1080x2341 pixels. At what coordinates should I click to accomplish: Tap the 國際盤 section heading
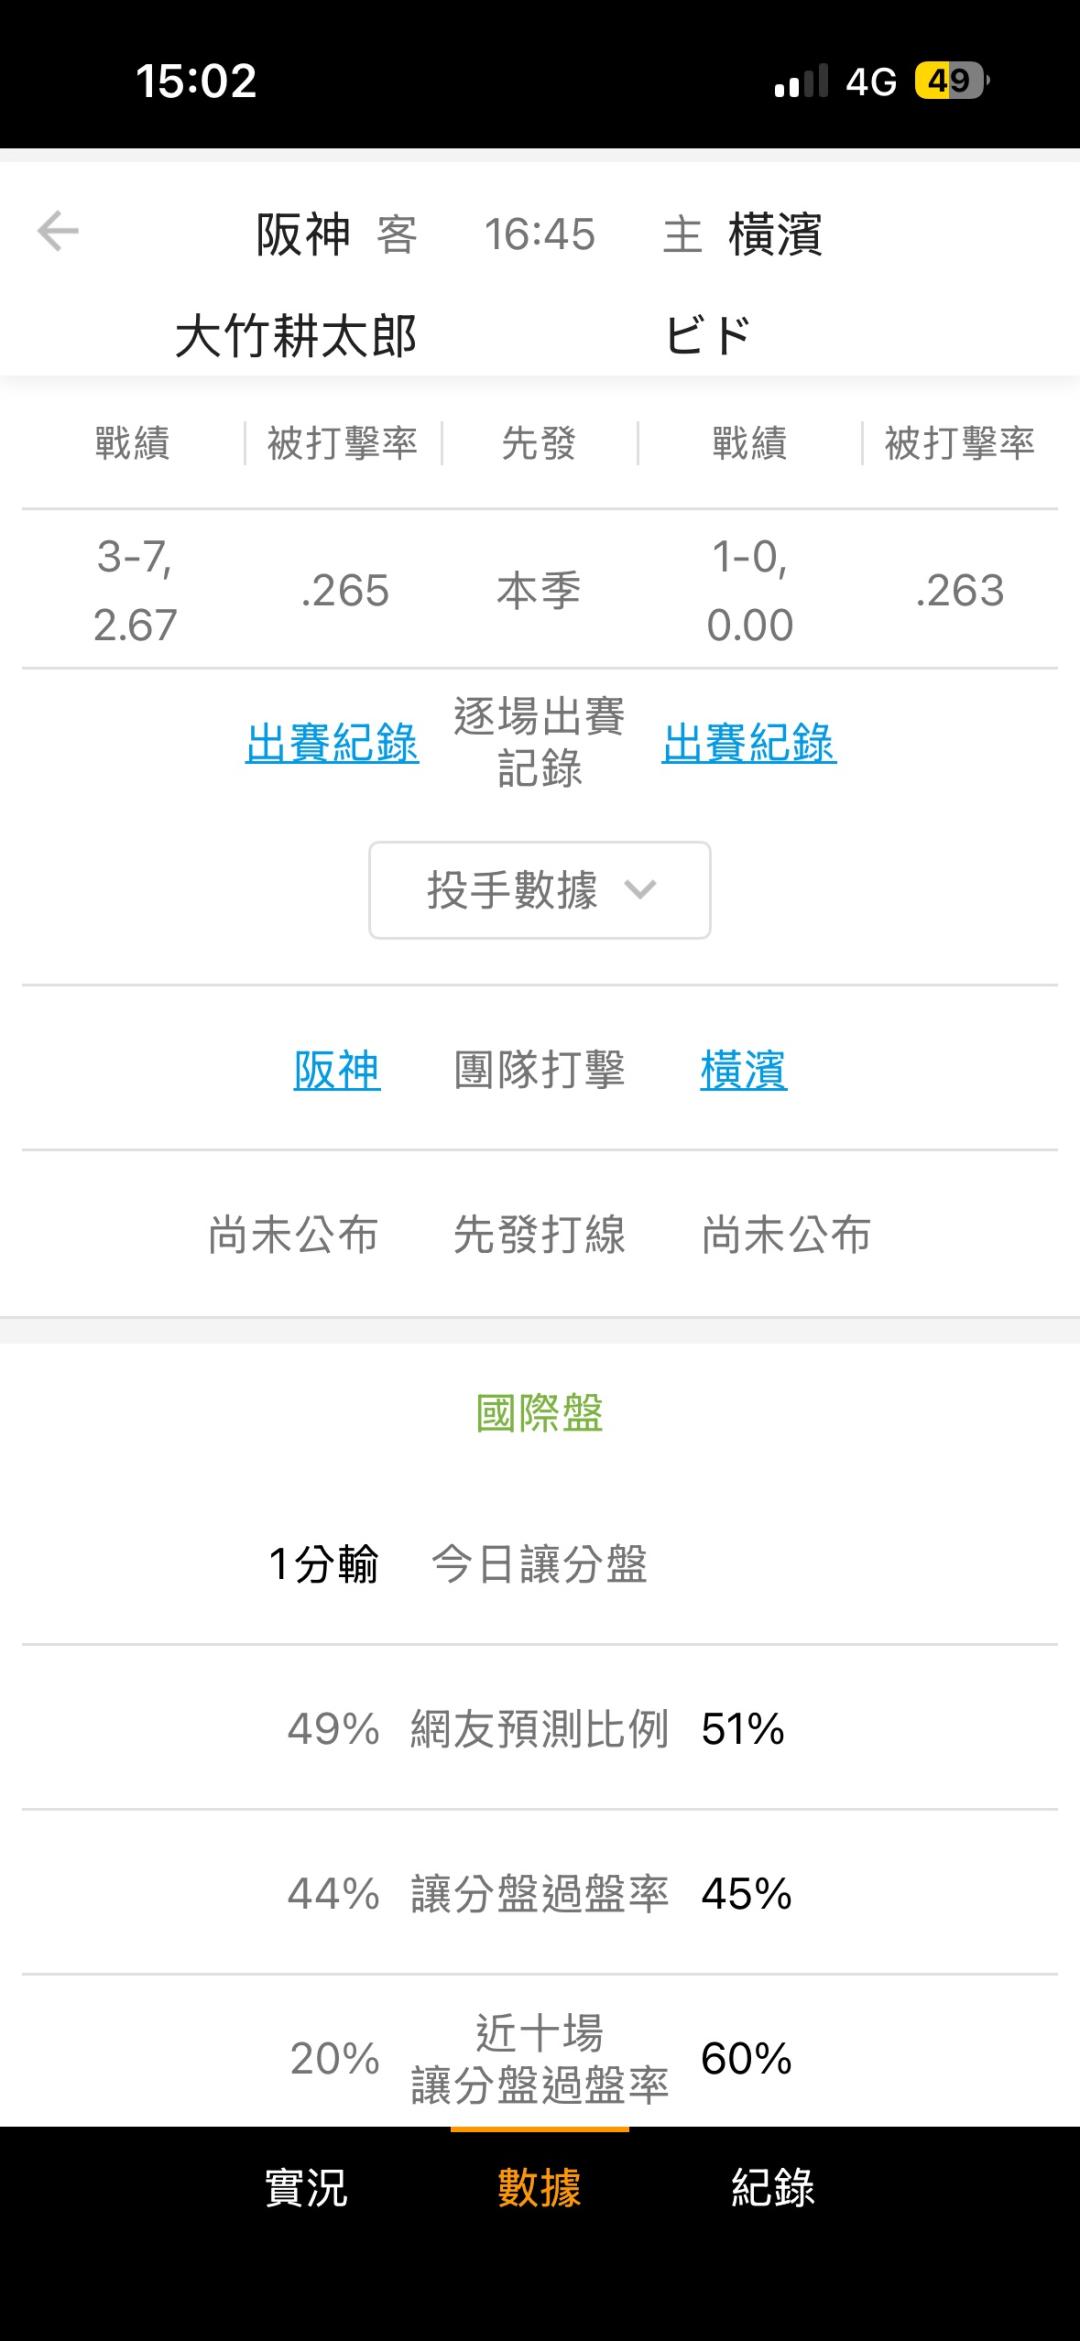(540, 1413)
